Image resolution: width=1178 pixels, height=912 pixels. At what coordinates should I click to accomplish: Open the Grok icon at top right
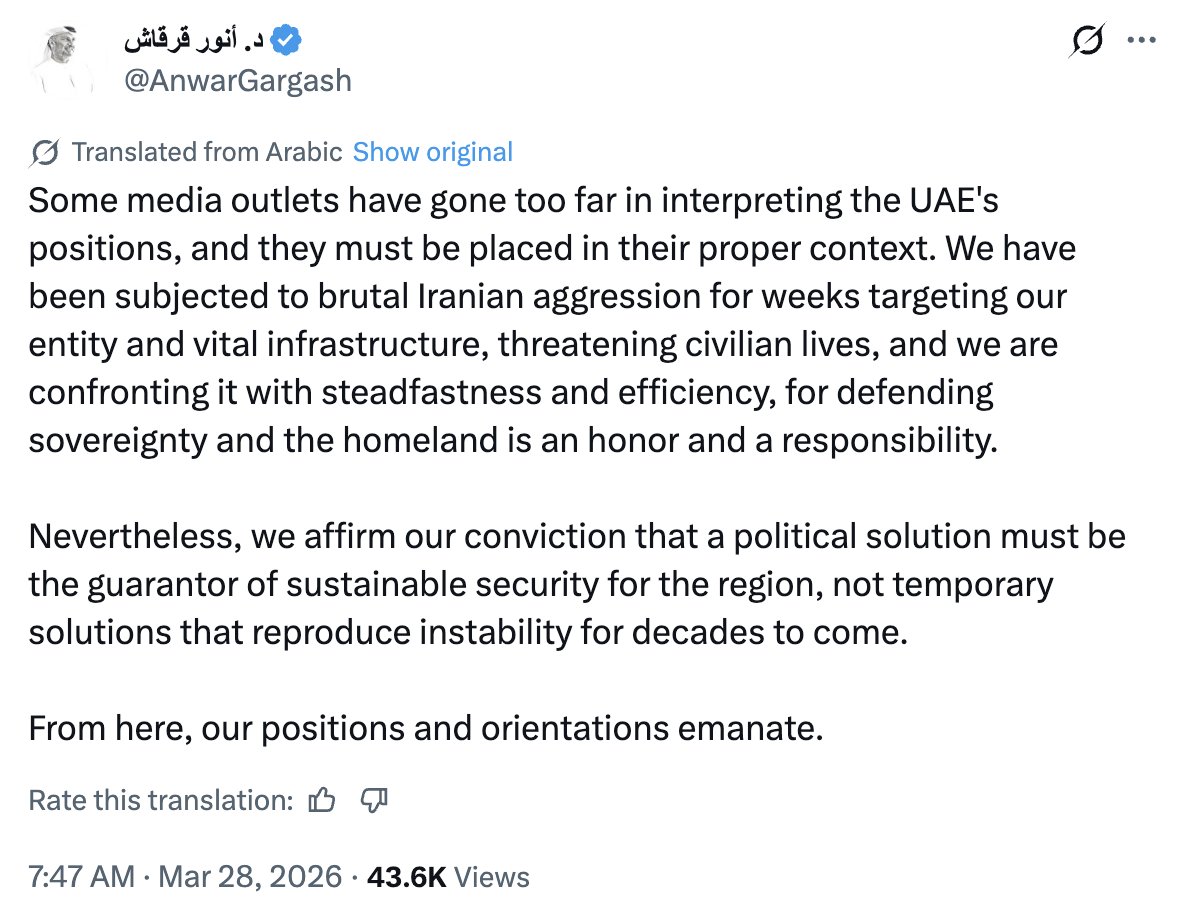1086,41
